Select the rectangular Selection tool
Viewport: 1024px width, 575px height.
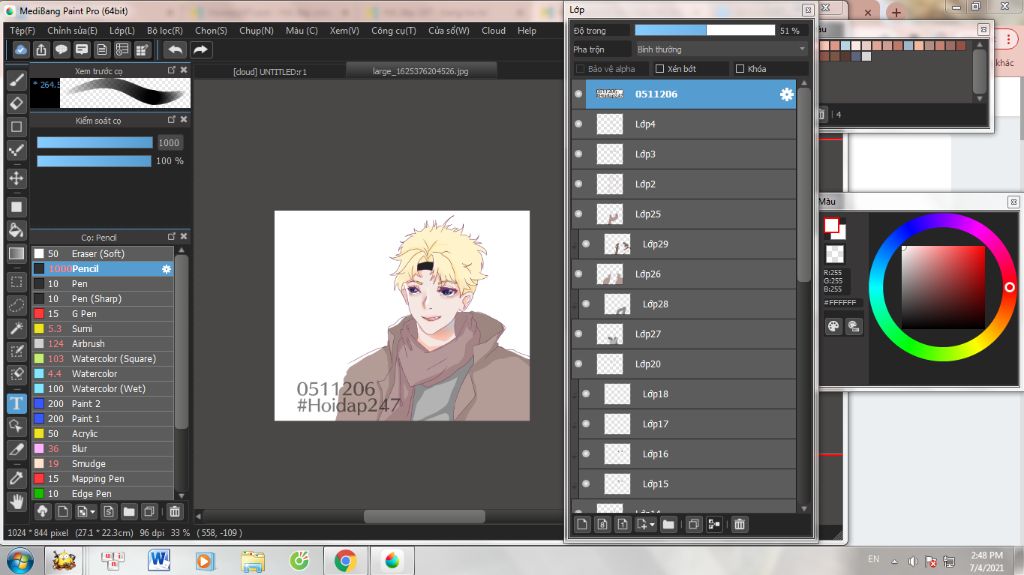(x=16, y=282)
